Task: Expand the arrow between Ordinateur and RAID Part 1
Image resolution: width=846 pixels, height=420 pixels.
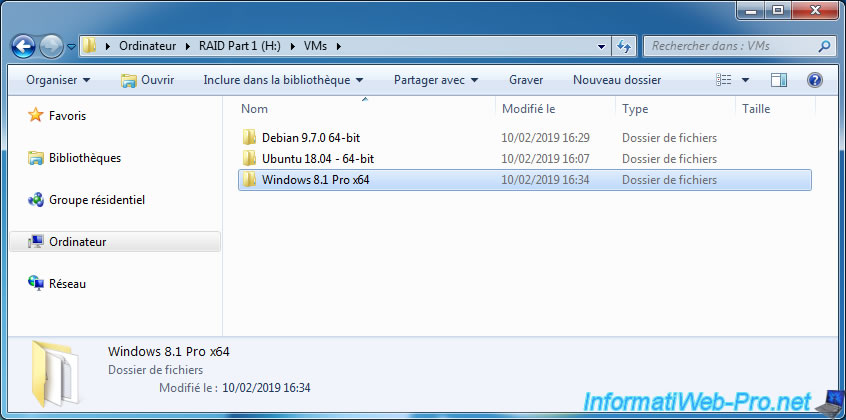Action: pos(187,46)
